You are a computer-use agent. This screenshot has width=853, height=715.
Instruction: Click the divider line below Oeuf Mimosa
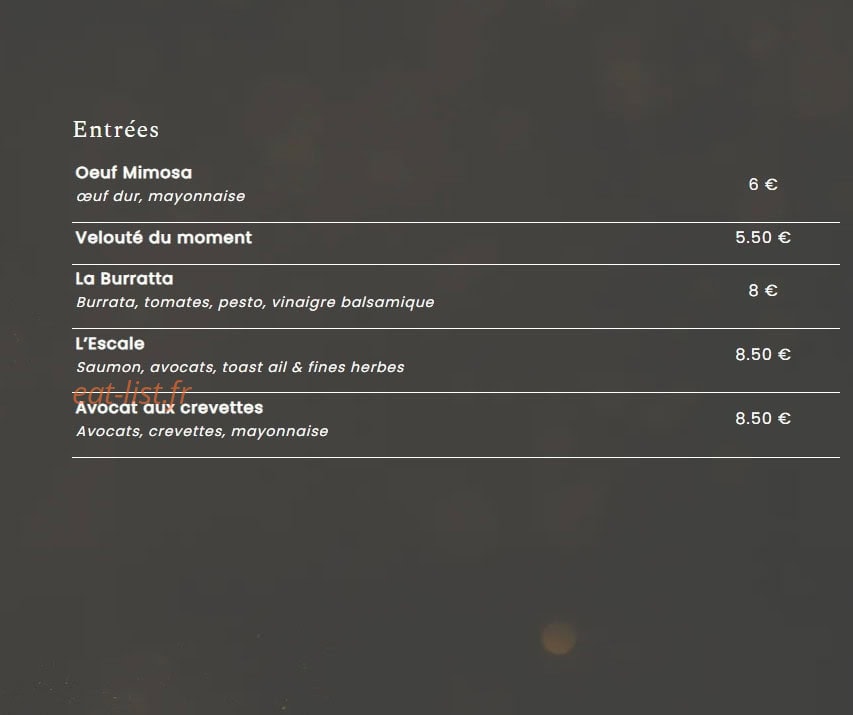pos(456,223)
